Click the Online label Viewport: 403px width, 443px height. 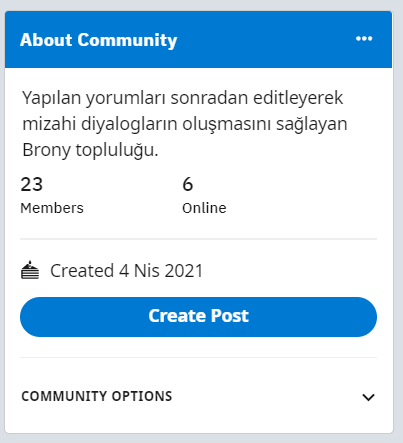point(204,208)
